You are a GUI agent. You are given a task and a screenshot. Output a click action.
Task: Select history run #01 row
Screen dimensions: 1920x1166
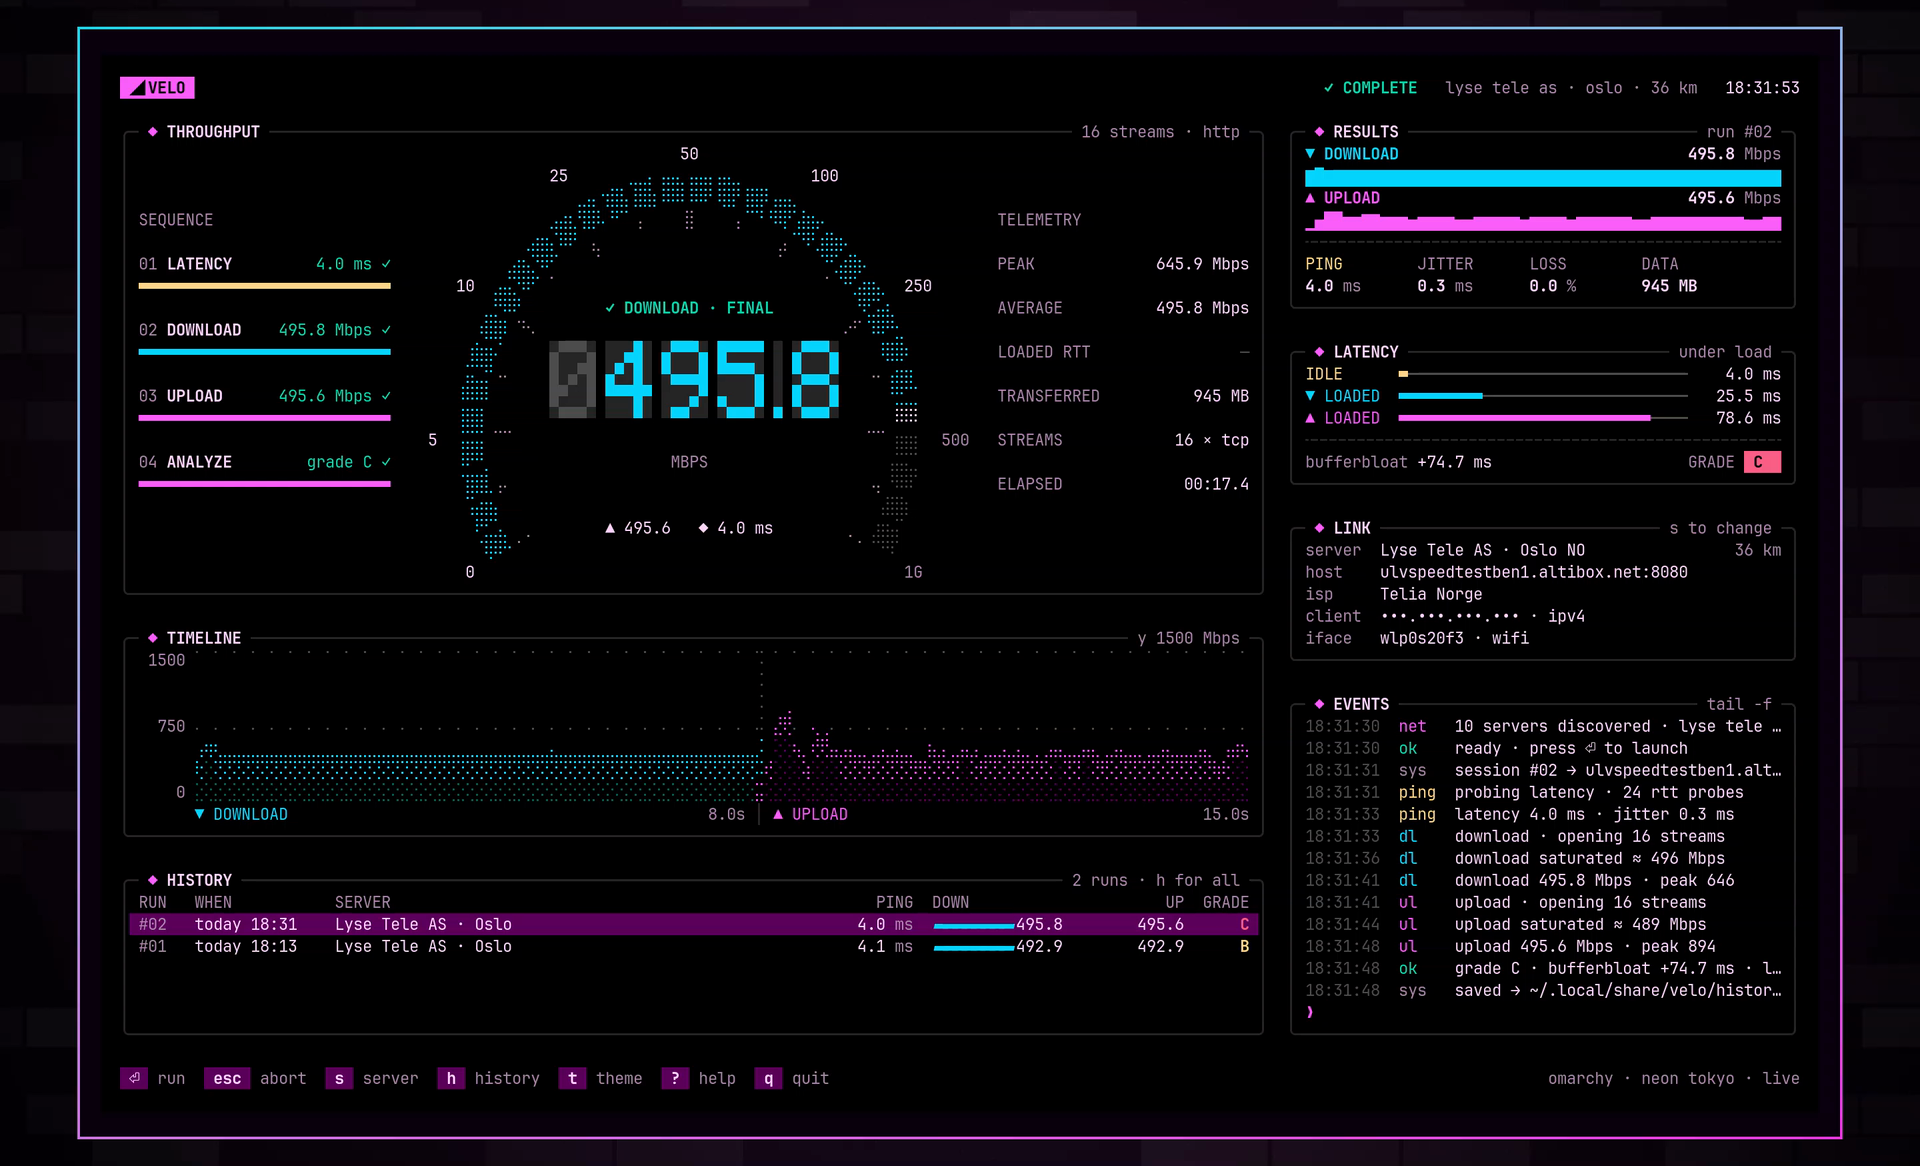[x=693, y=946]
